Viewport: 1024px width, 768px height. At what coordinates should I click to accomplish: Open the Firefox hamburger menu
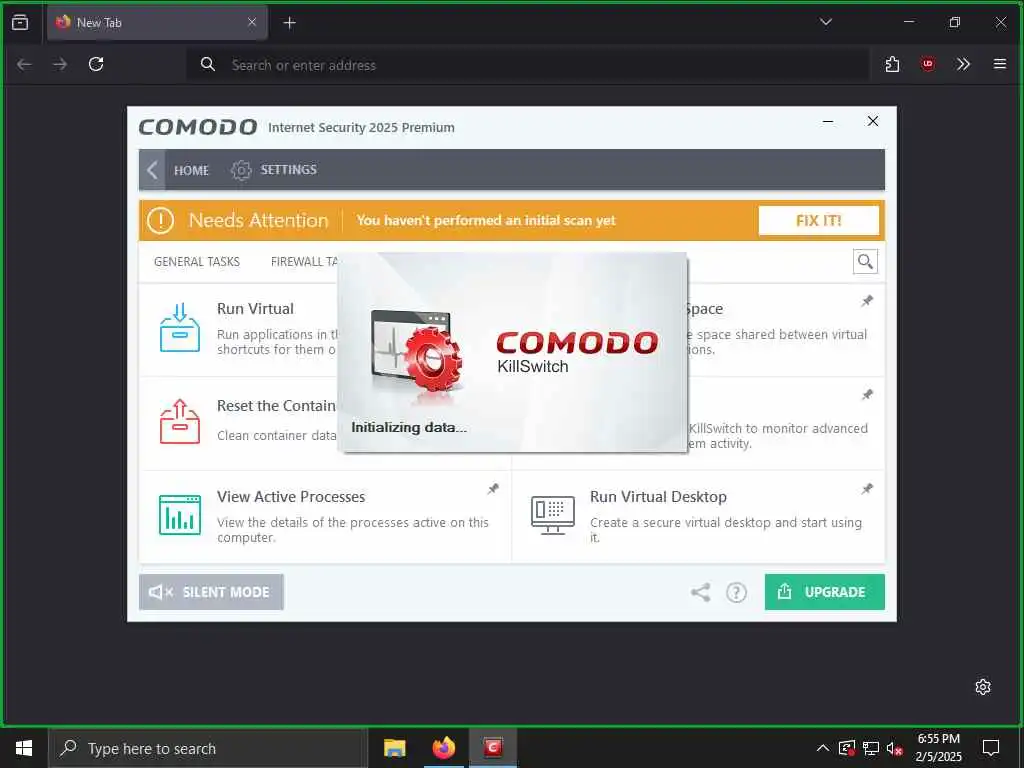point(999,64)
